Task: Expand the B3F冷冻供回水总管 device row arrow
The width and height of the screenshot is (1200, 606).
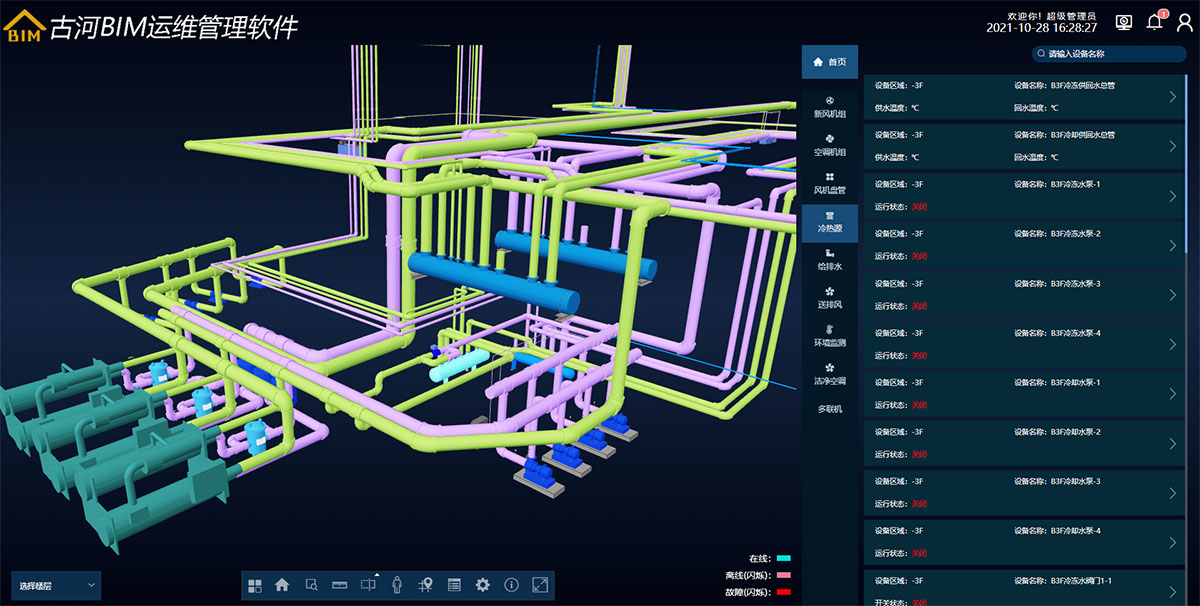Action: [x=1173, y=96]
